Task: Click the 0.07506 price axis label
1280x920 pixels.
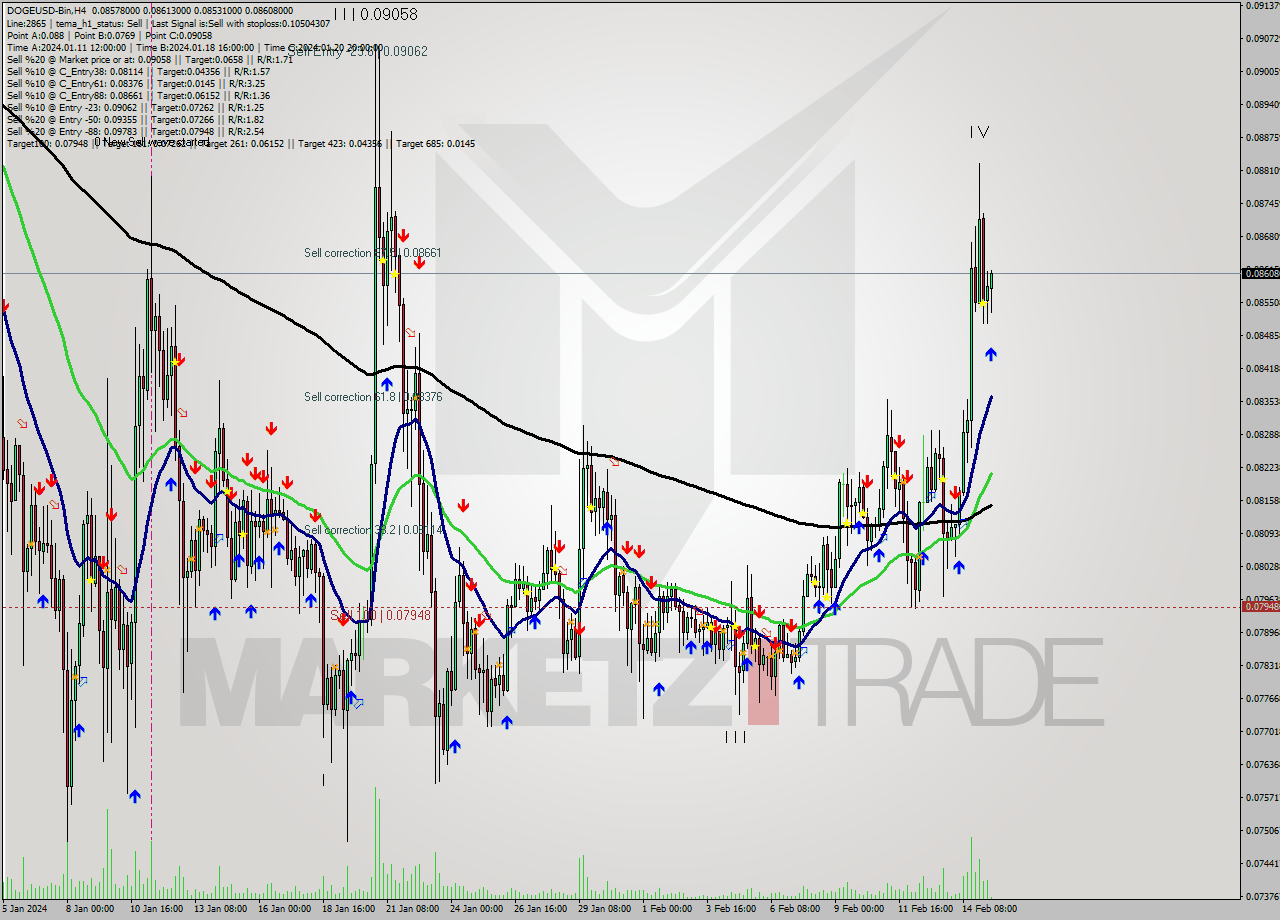Action: 1262,831
